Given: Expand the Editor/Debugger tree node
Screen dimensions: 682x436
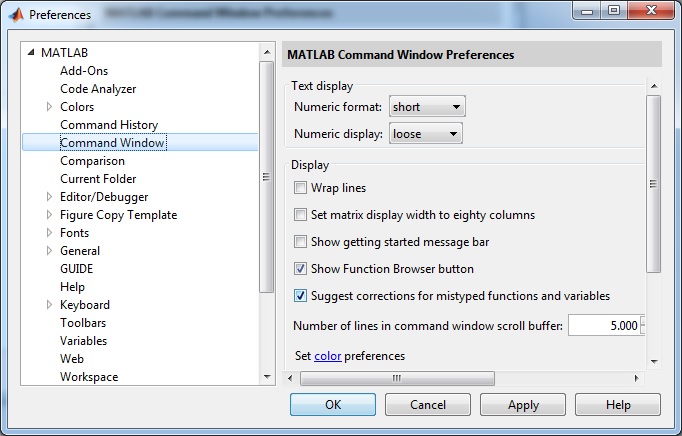Looking at the screenshot, I should click(x=49, y=197).
